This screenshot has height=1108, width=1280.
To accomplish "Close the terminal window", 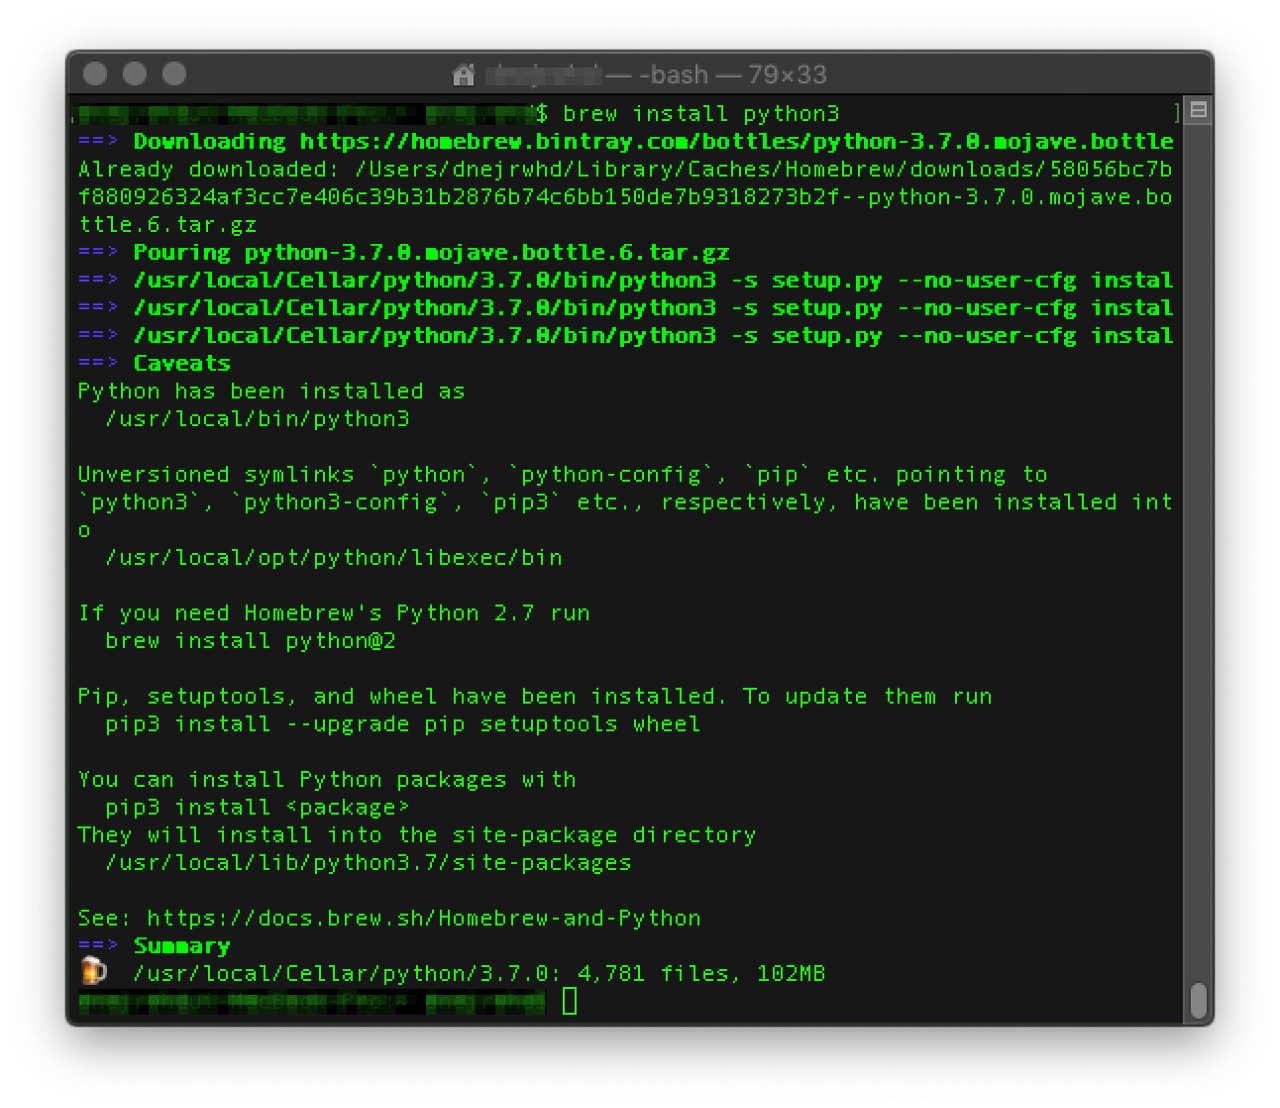I will tap(95, 74).
